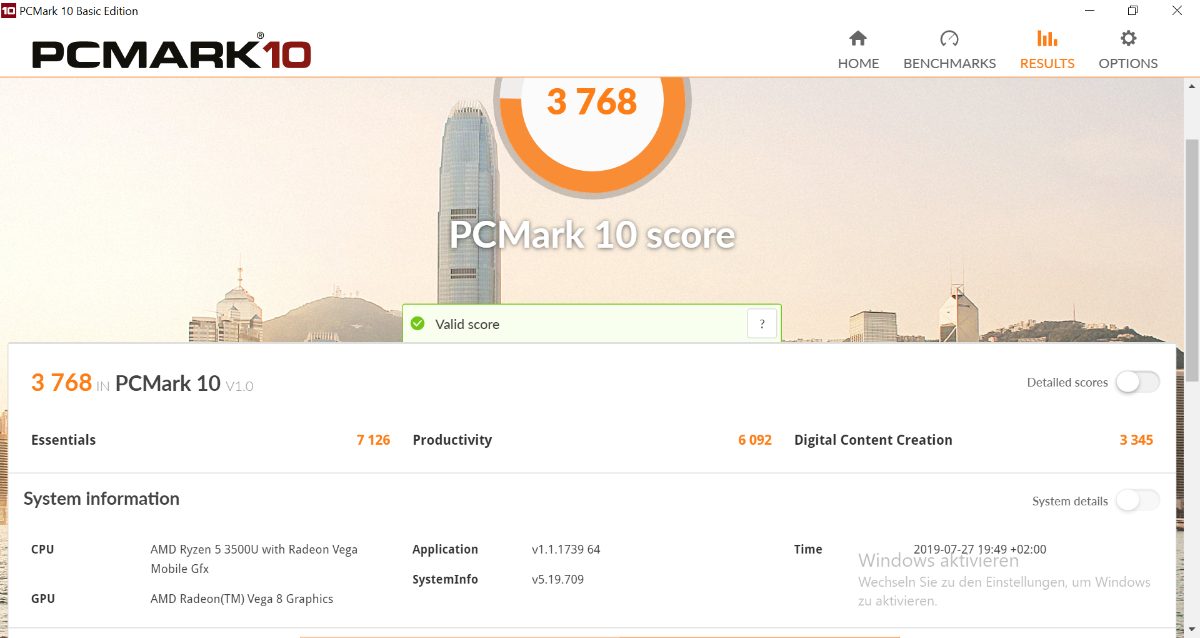Click the PCMark 10 title bar app icon

tap(9, 11)
